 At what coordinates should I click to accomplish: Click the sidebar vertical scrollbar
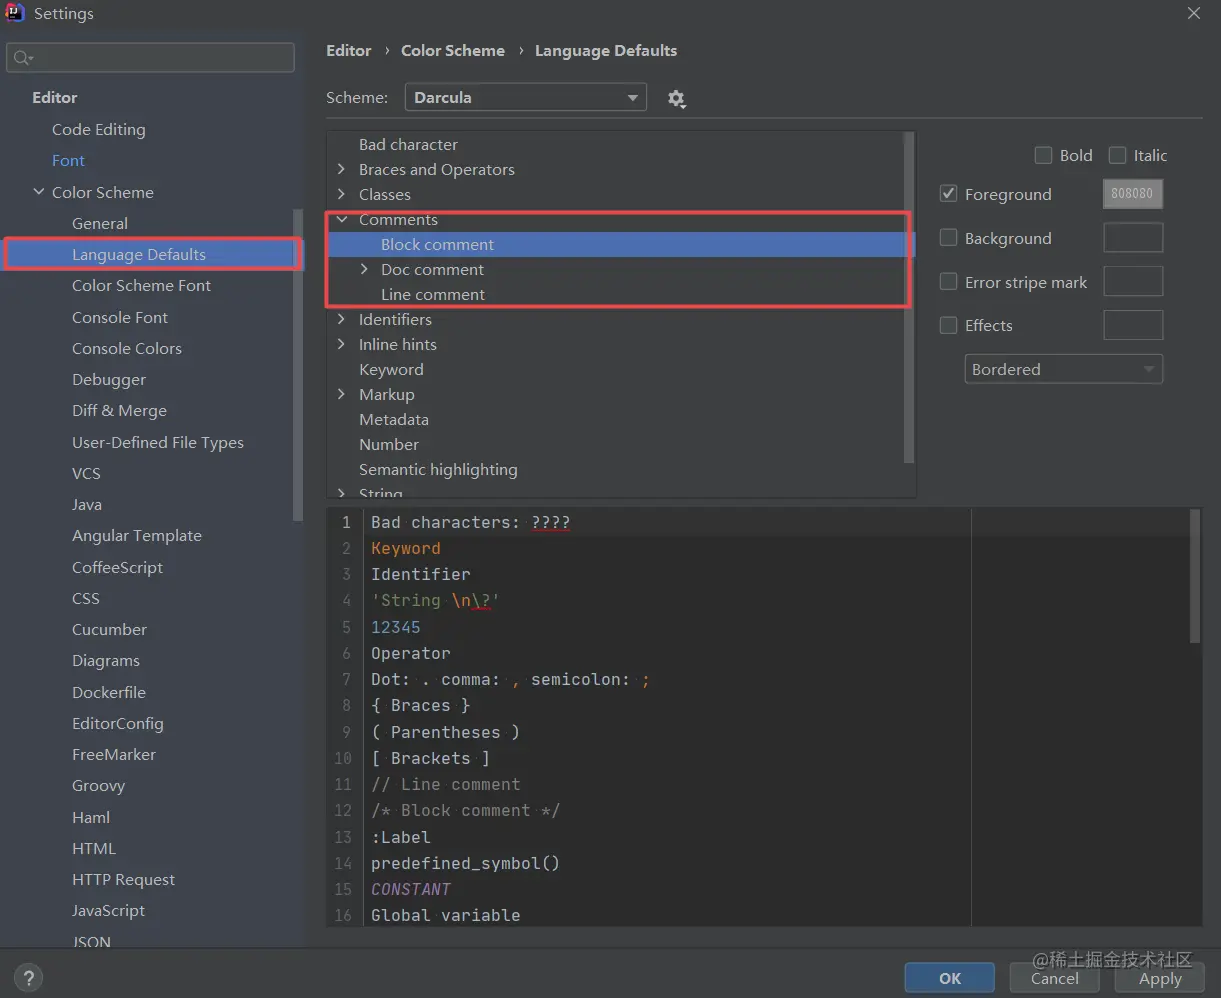pos(298,365)
